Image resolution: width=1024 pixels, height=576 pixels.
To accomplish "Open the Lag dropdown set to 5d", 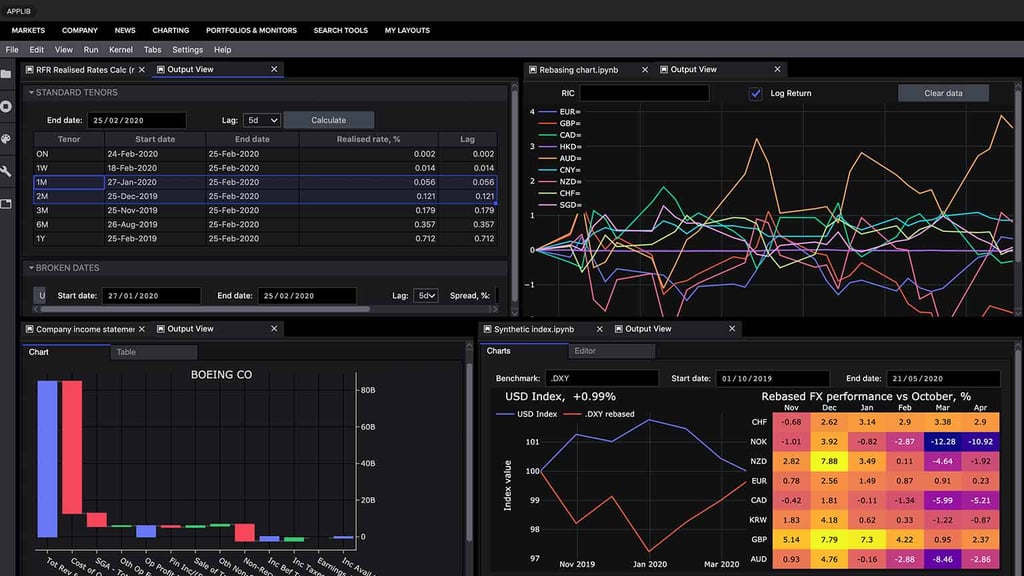I will [x=261, y=118].
